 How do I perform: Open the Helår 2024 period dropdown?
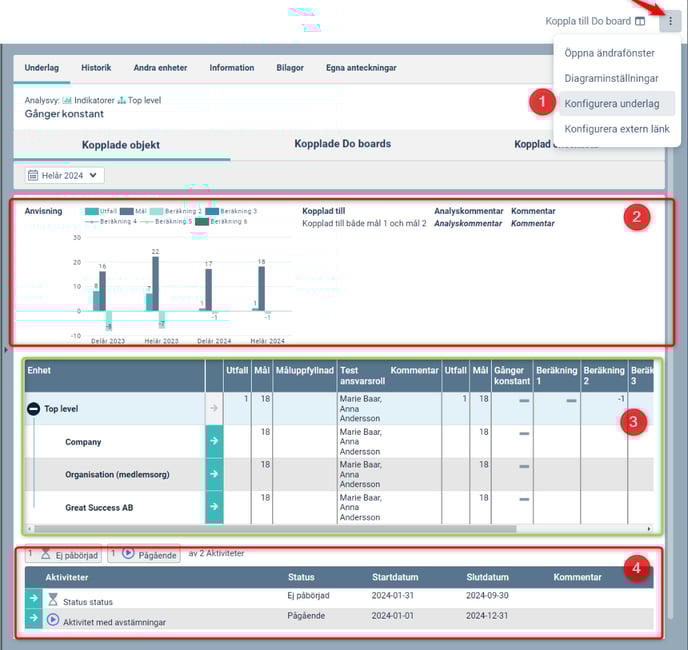64,175
